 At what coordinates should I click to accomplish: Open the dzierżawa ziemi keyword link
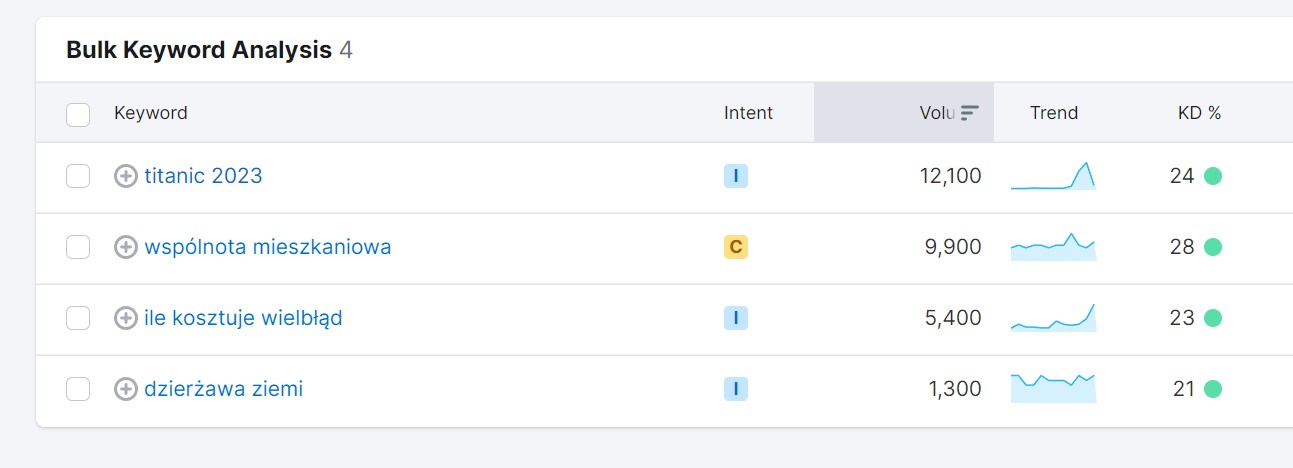(223, 389)
